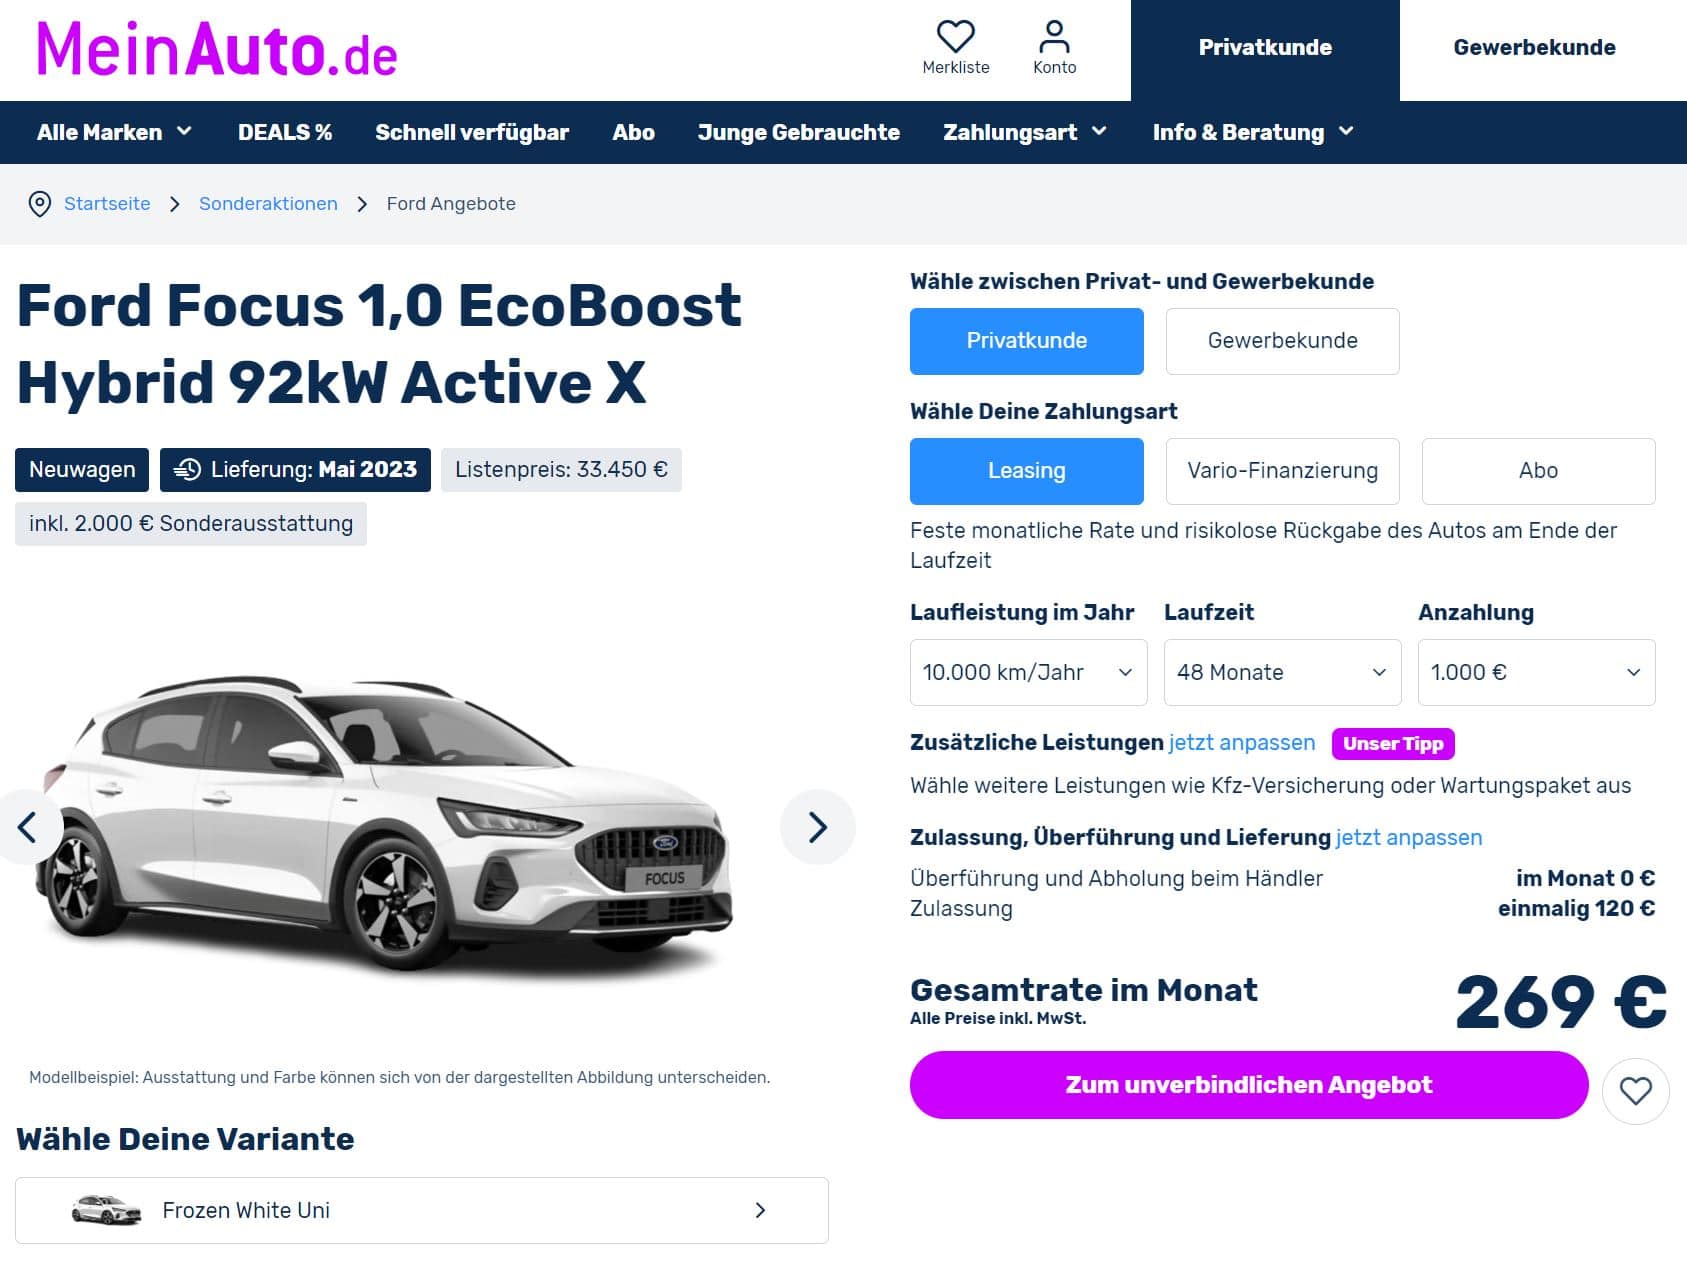1687x1267 pixels.
Task: Click jetzt anpassen for Zulassung, Überführung
Action: pos(1409,838)
